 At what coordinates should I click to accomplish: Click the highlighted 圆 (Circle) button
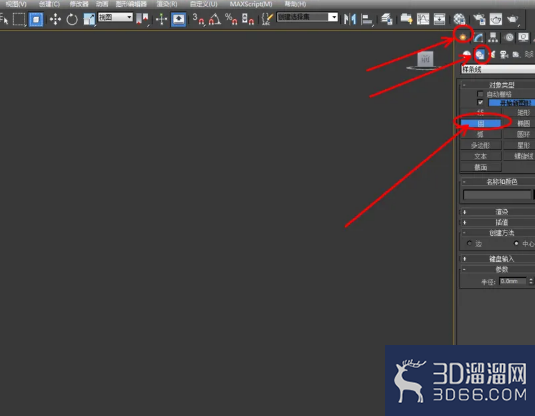[x=481, y=123]
